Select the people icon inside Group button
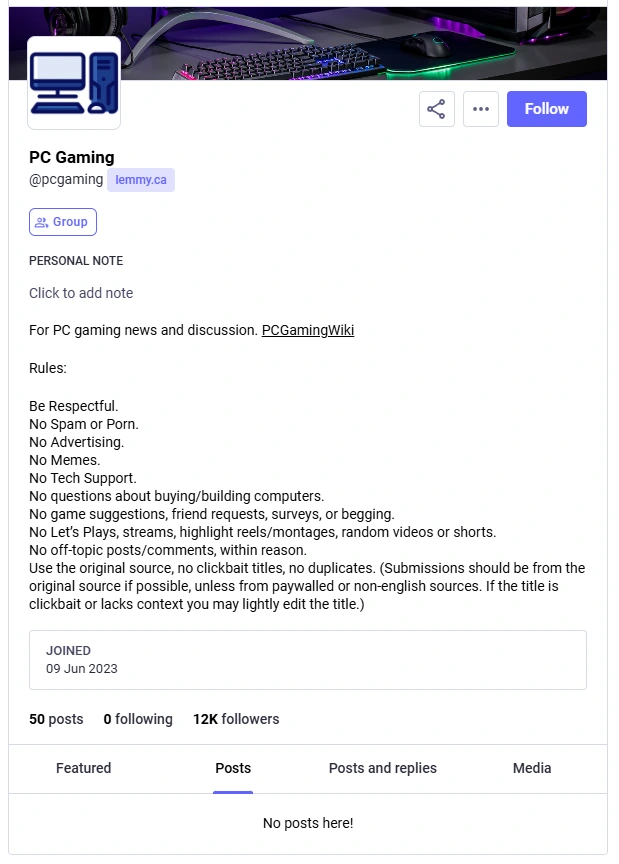The image size is (619, 864). (40, 221)
